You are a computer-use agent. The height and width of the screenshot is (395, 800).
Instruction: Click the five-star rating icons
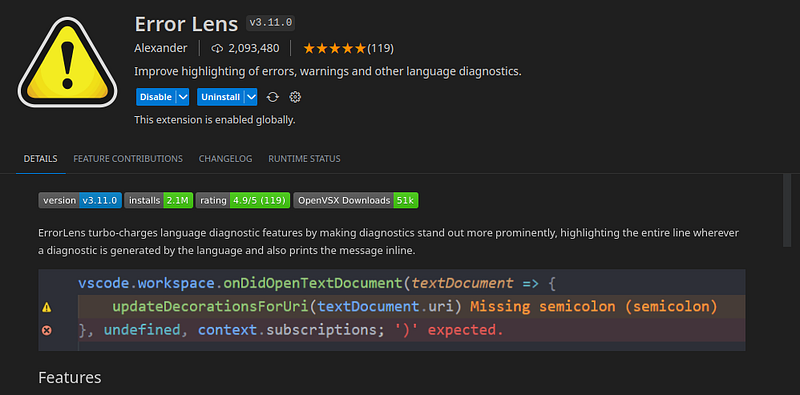click(335, 48)
